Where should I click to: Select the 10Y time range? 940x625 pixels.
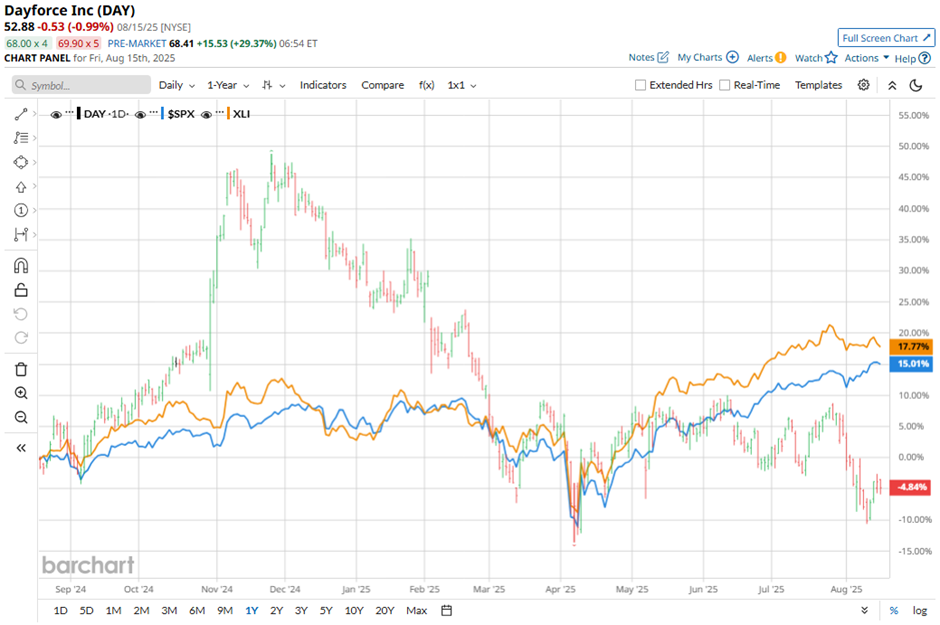[354, 611]
